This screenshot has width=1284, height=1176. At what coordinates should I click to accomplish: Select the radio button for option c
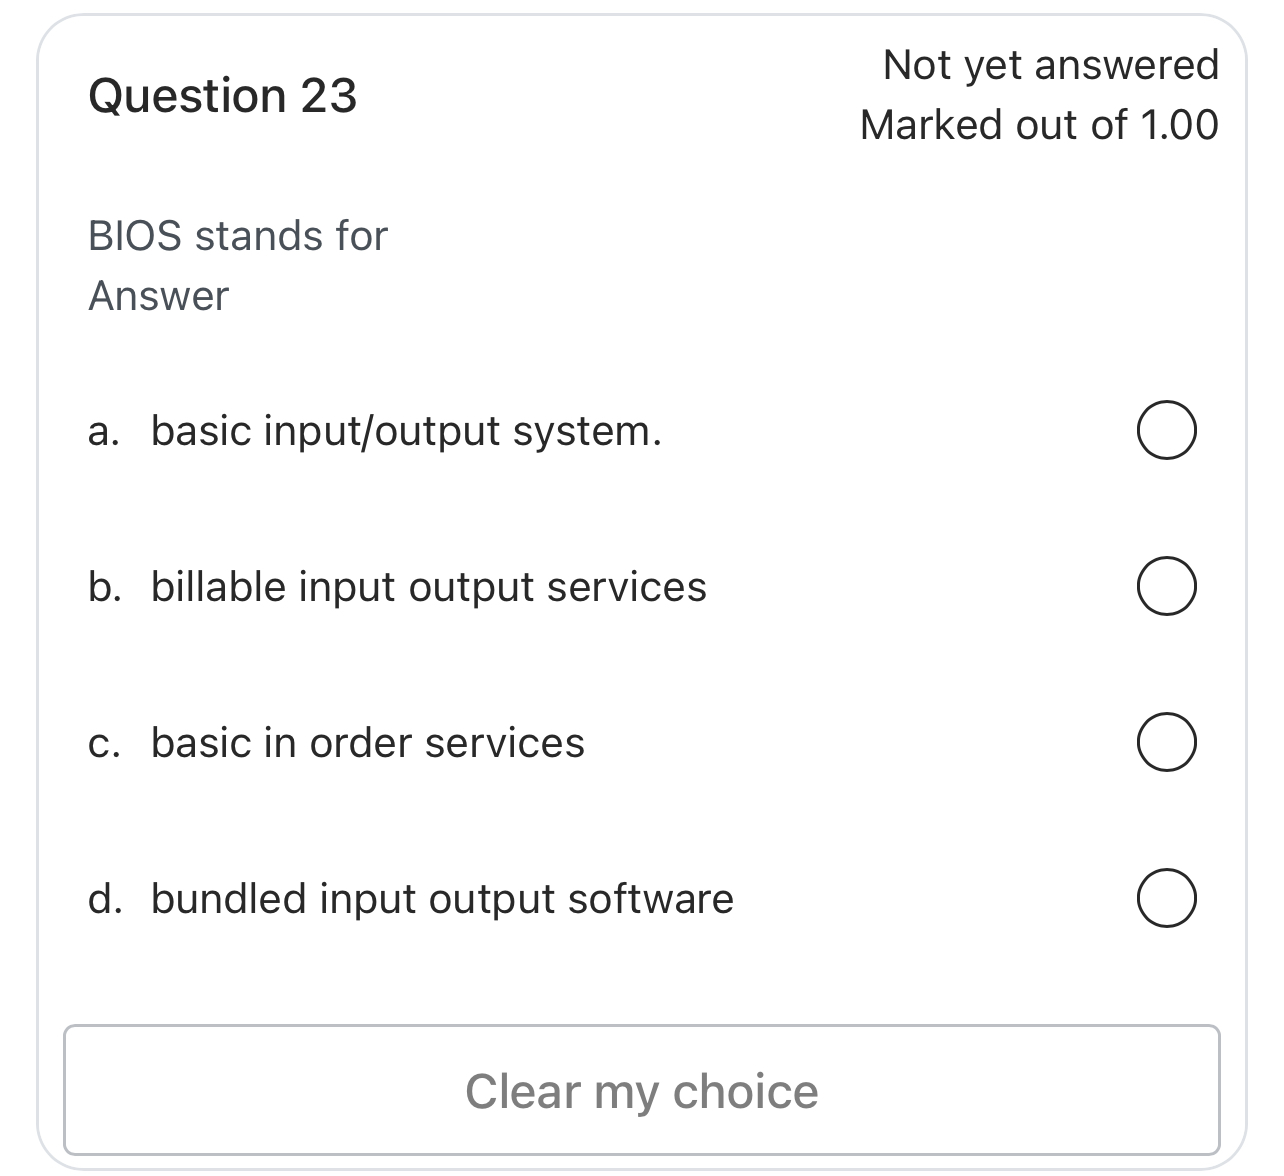click(1166, 742)
